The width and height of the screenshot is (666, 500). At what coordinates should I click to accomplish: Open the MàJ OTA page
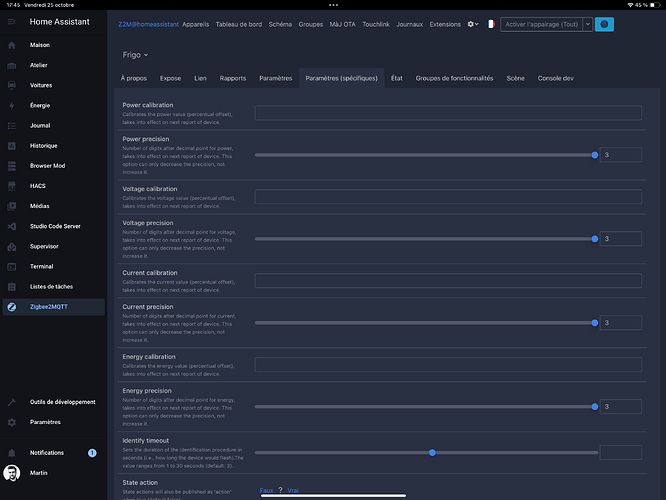coord(342,24)
